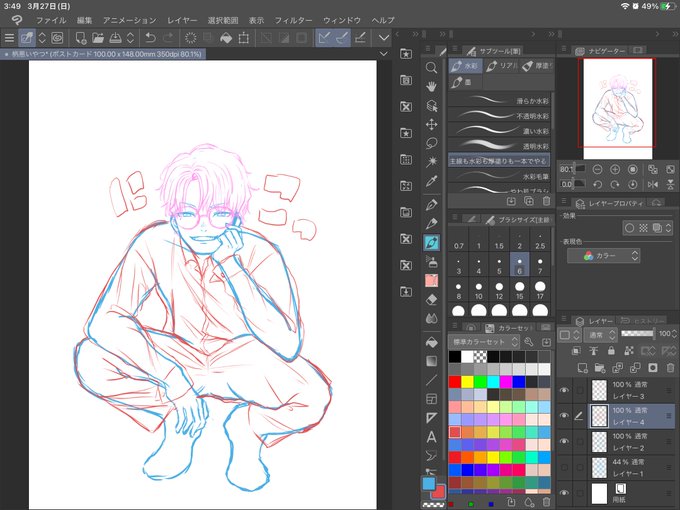
Task: Toggle visibility of paper 用紙 layer
Action: (564, 493)
